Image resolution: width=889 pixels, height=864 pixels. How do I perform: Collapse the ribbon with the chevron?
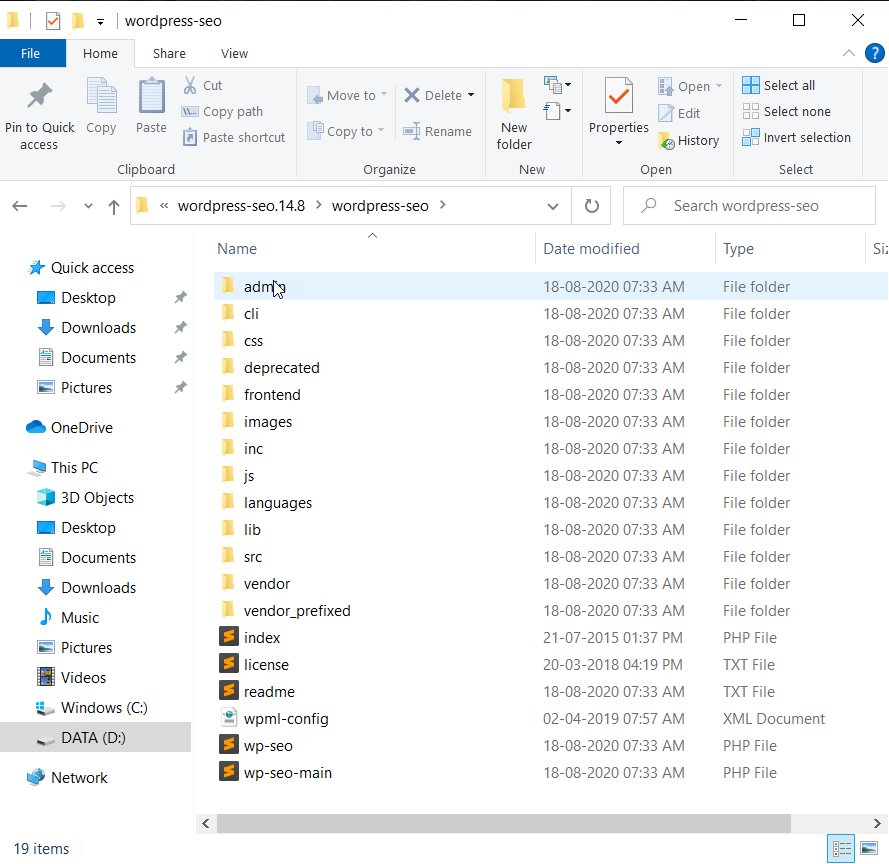click(x=849, y=53)
